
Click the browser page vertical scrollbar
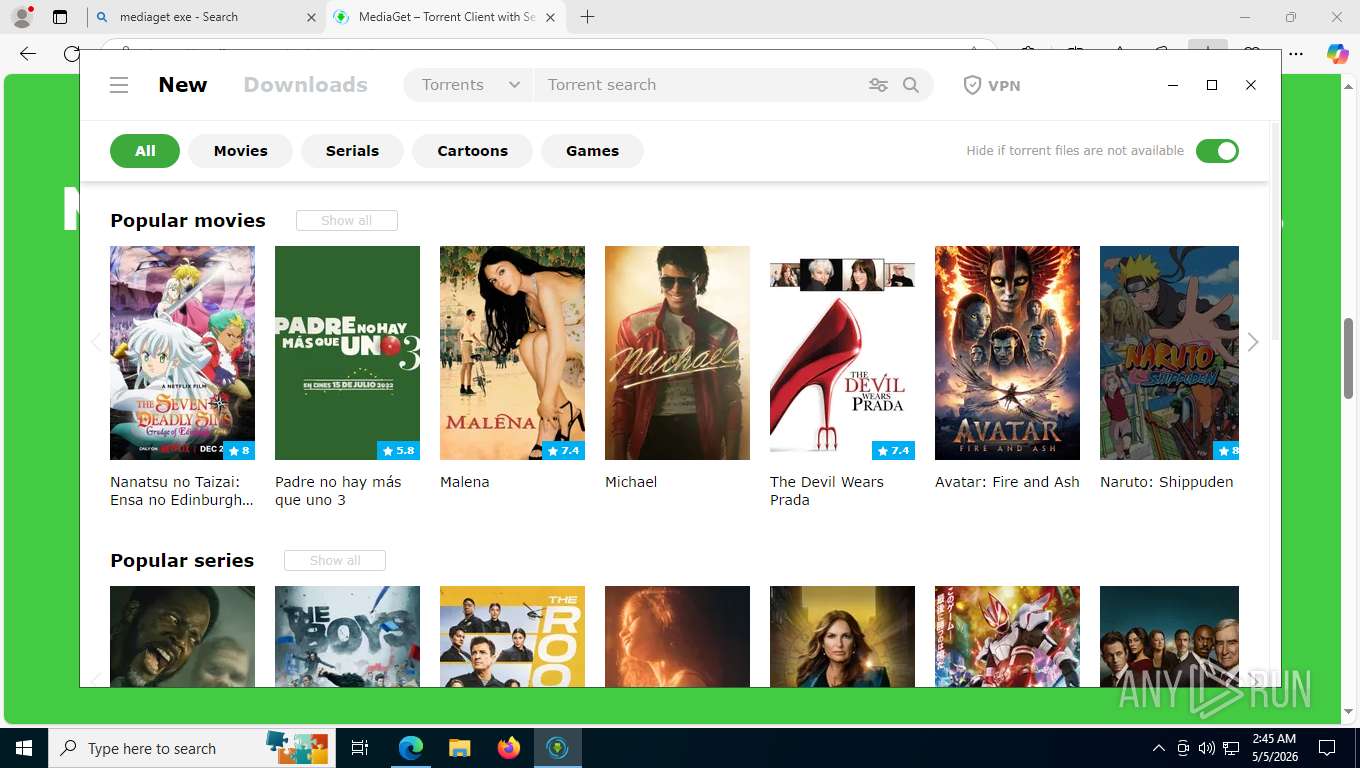[1349, 358]
